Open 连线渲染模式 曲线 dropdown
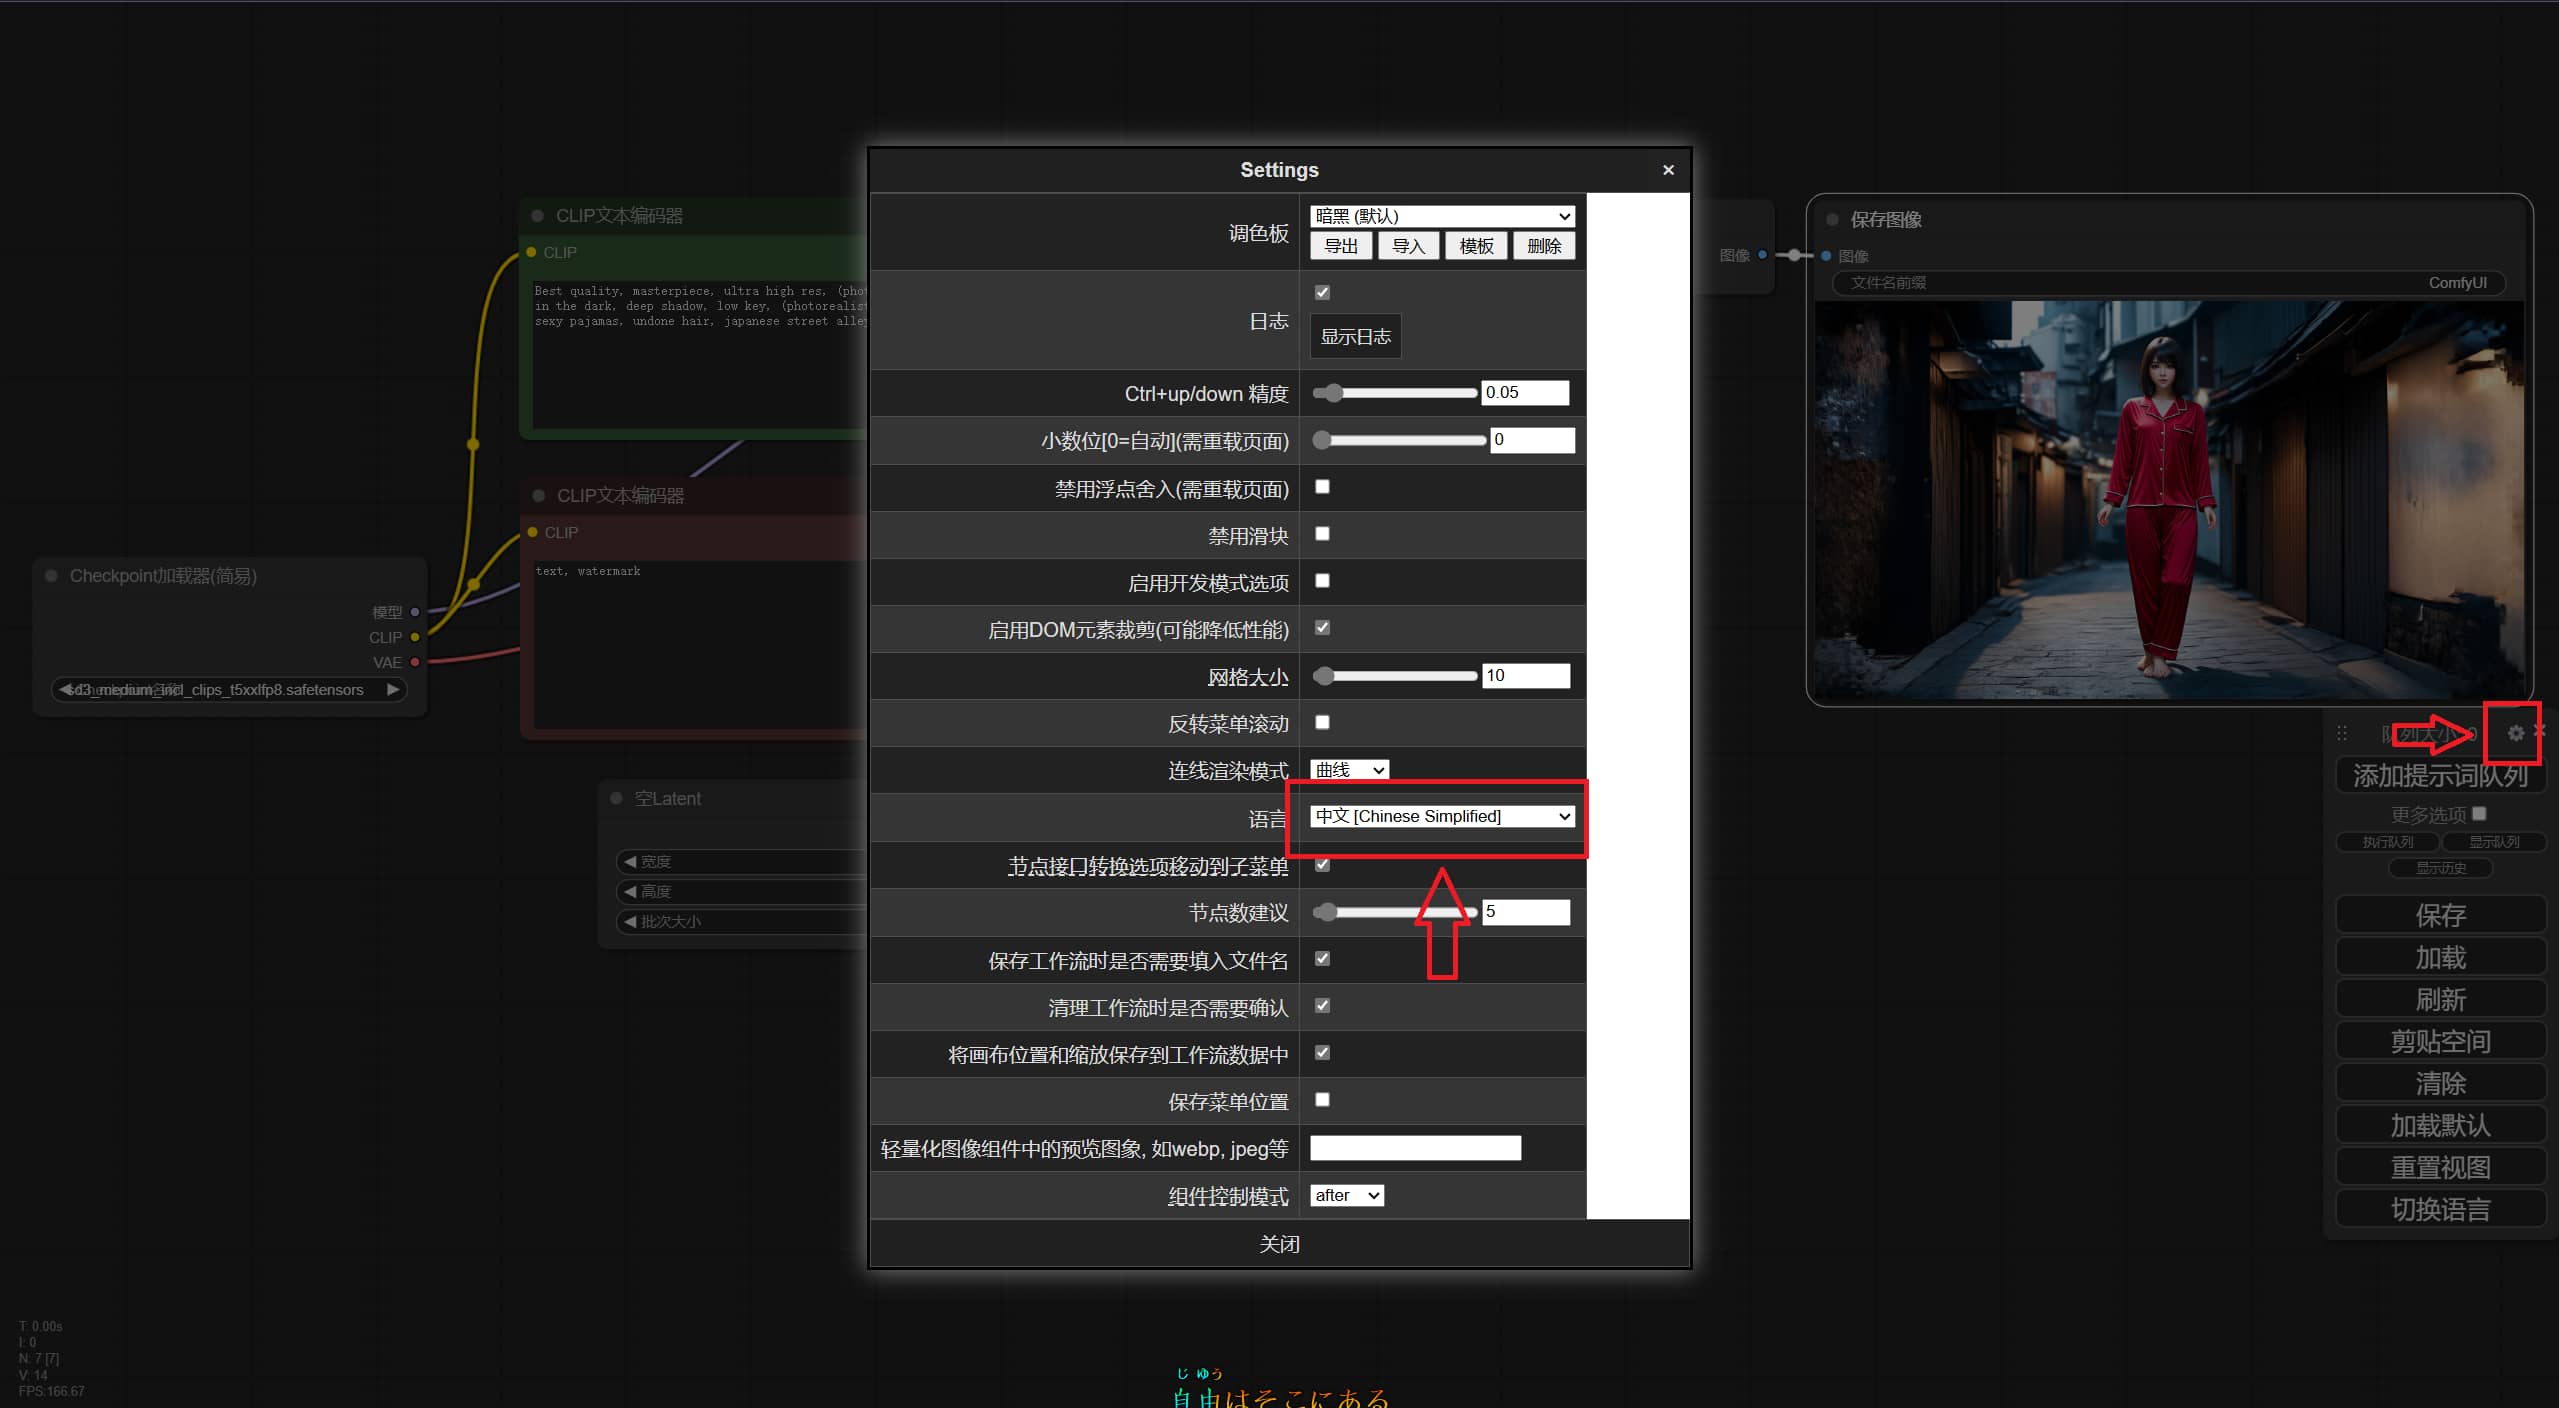 (1348, 770)
